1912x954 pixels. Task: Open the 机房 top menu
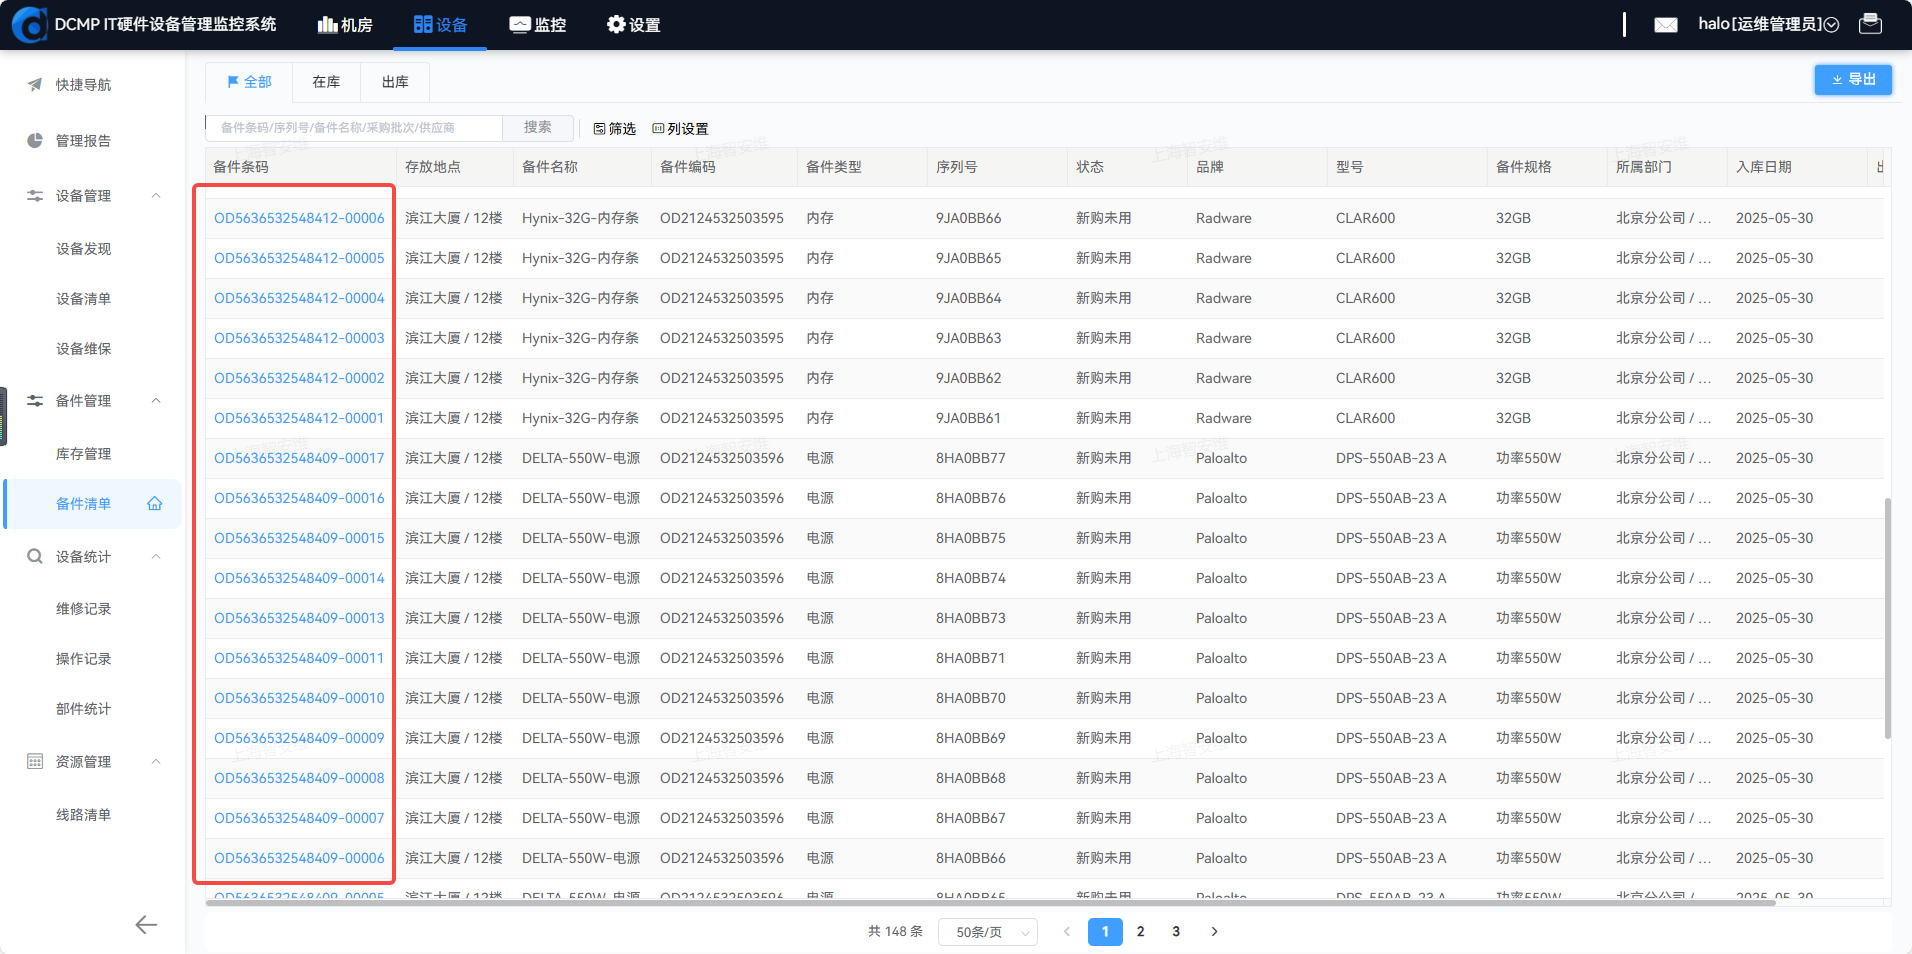click(x=345, y=25)
